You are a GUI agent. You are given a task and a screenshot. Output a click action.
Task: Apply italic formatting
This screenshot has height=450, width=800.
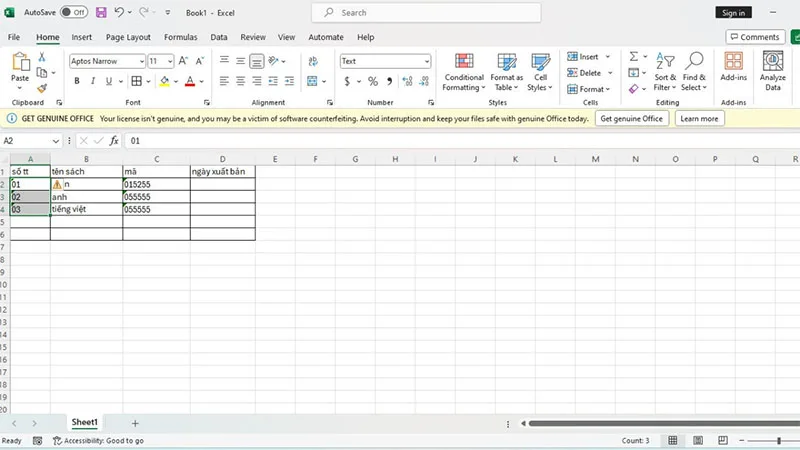click(92, 81)
